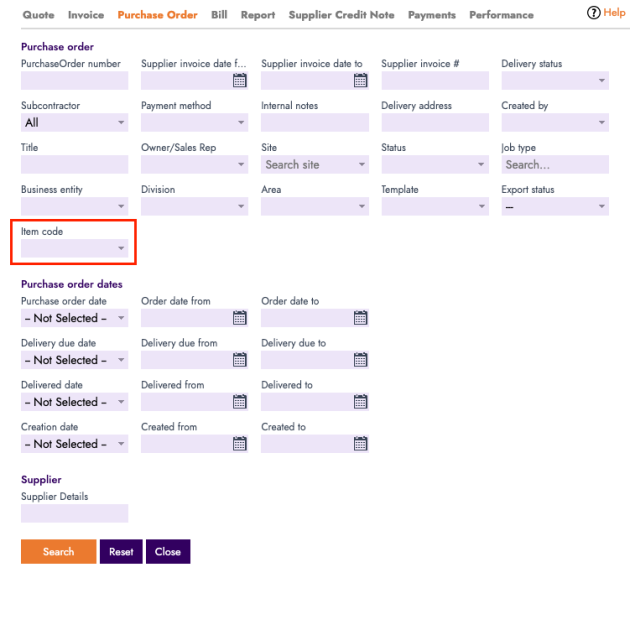Open calendar for Supplier invoice date from

pyautogui.click(x=239, y=81)
